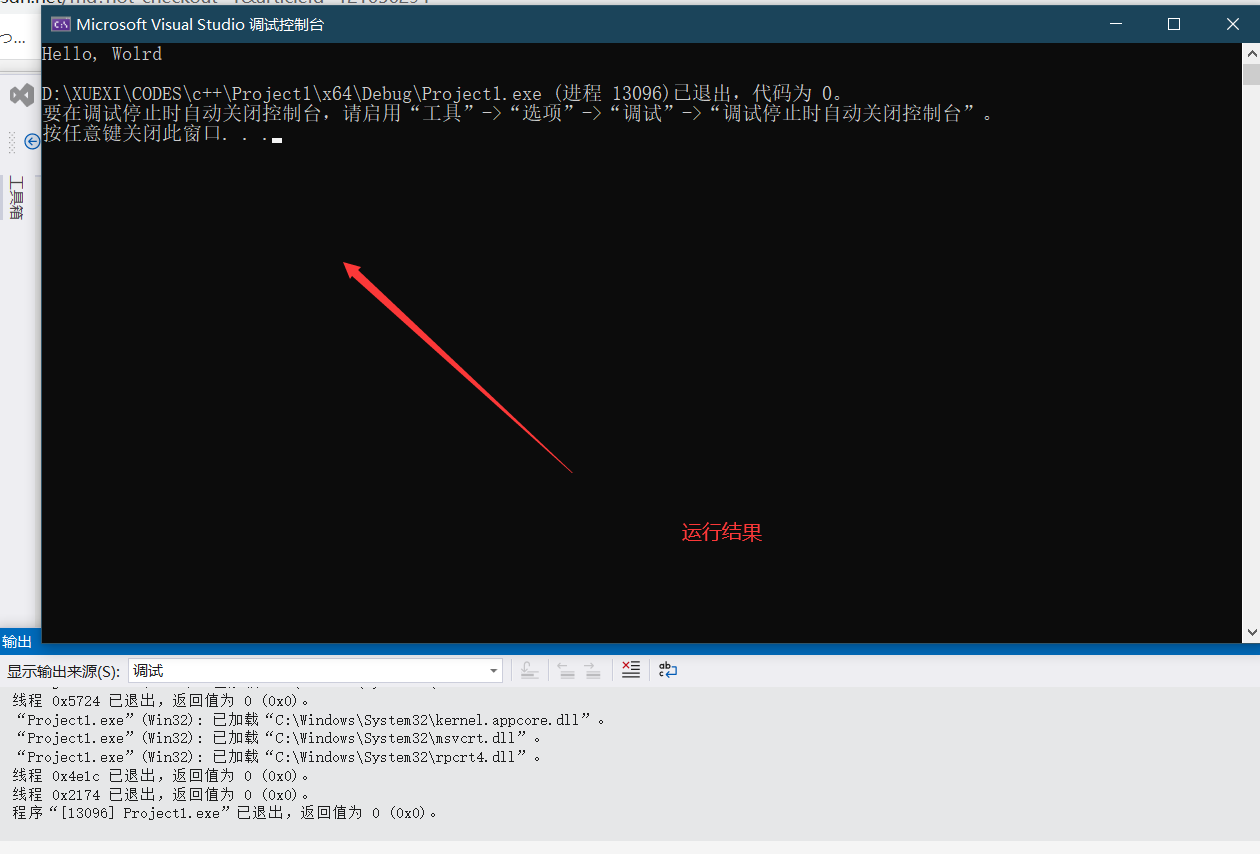Click console scrollbar down arrow
The width and height of the screenshot is (1260, 854).
[x=1251, y=632]
